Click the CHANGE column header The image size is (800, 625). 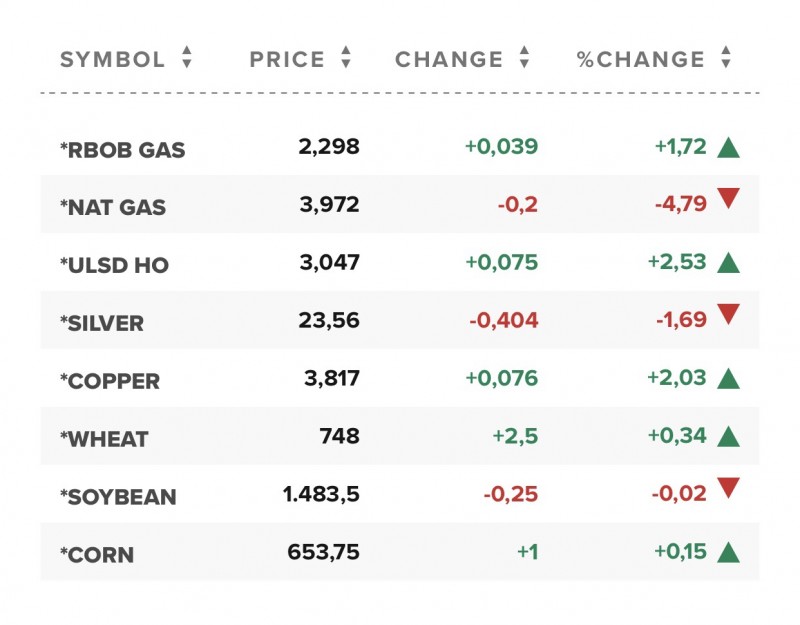[x=449, y=59]
